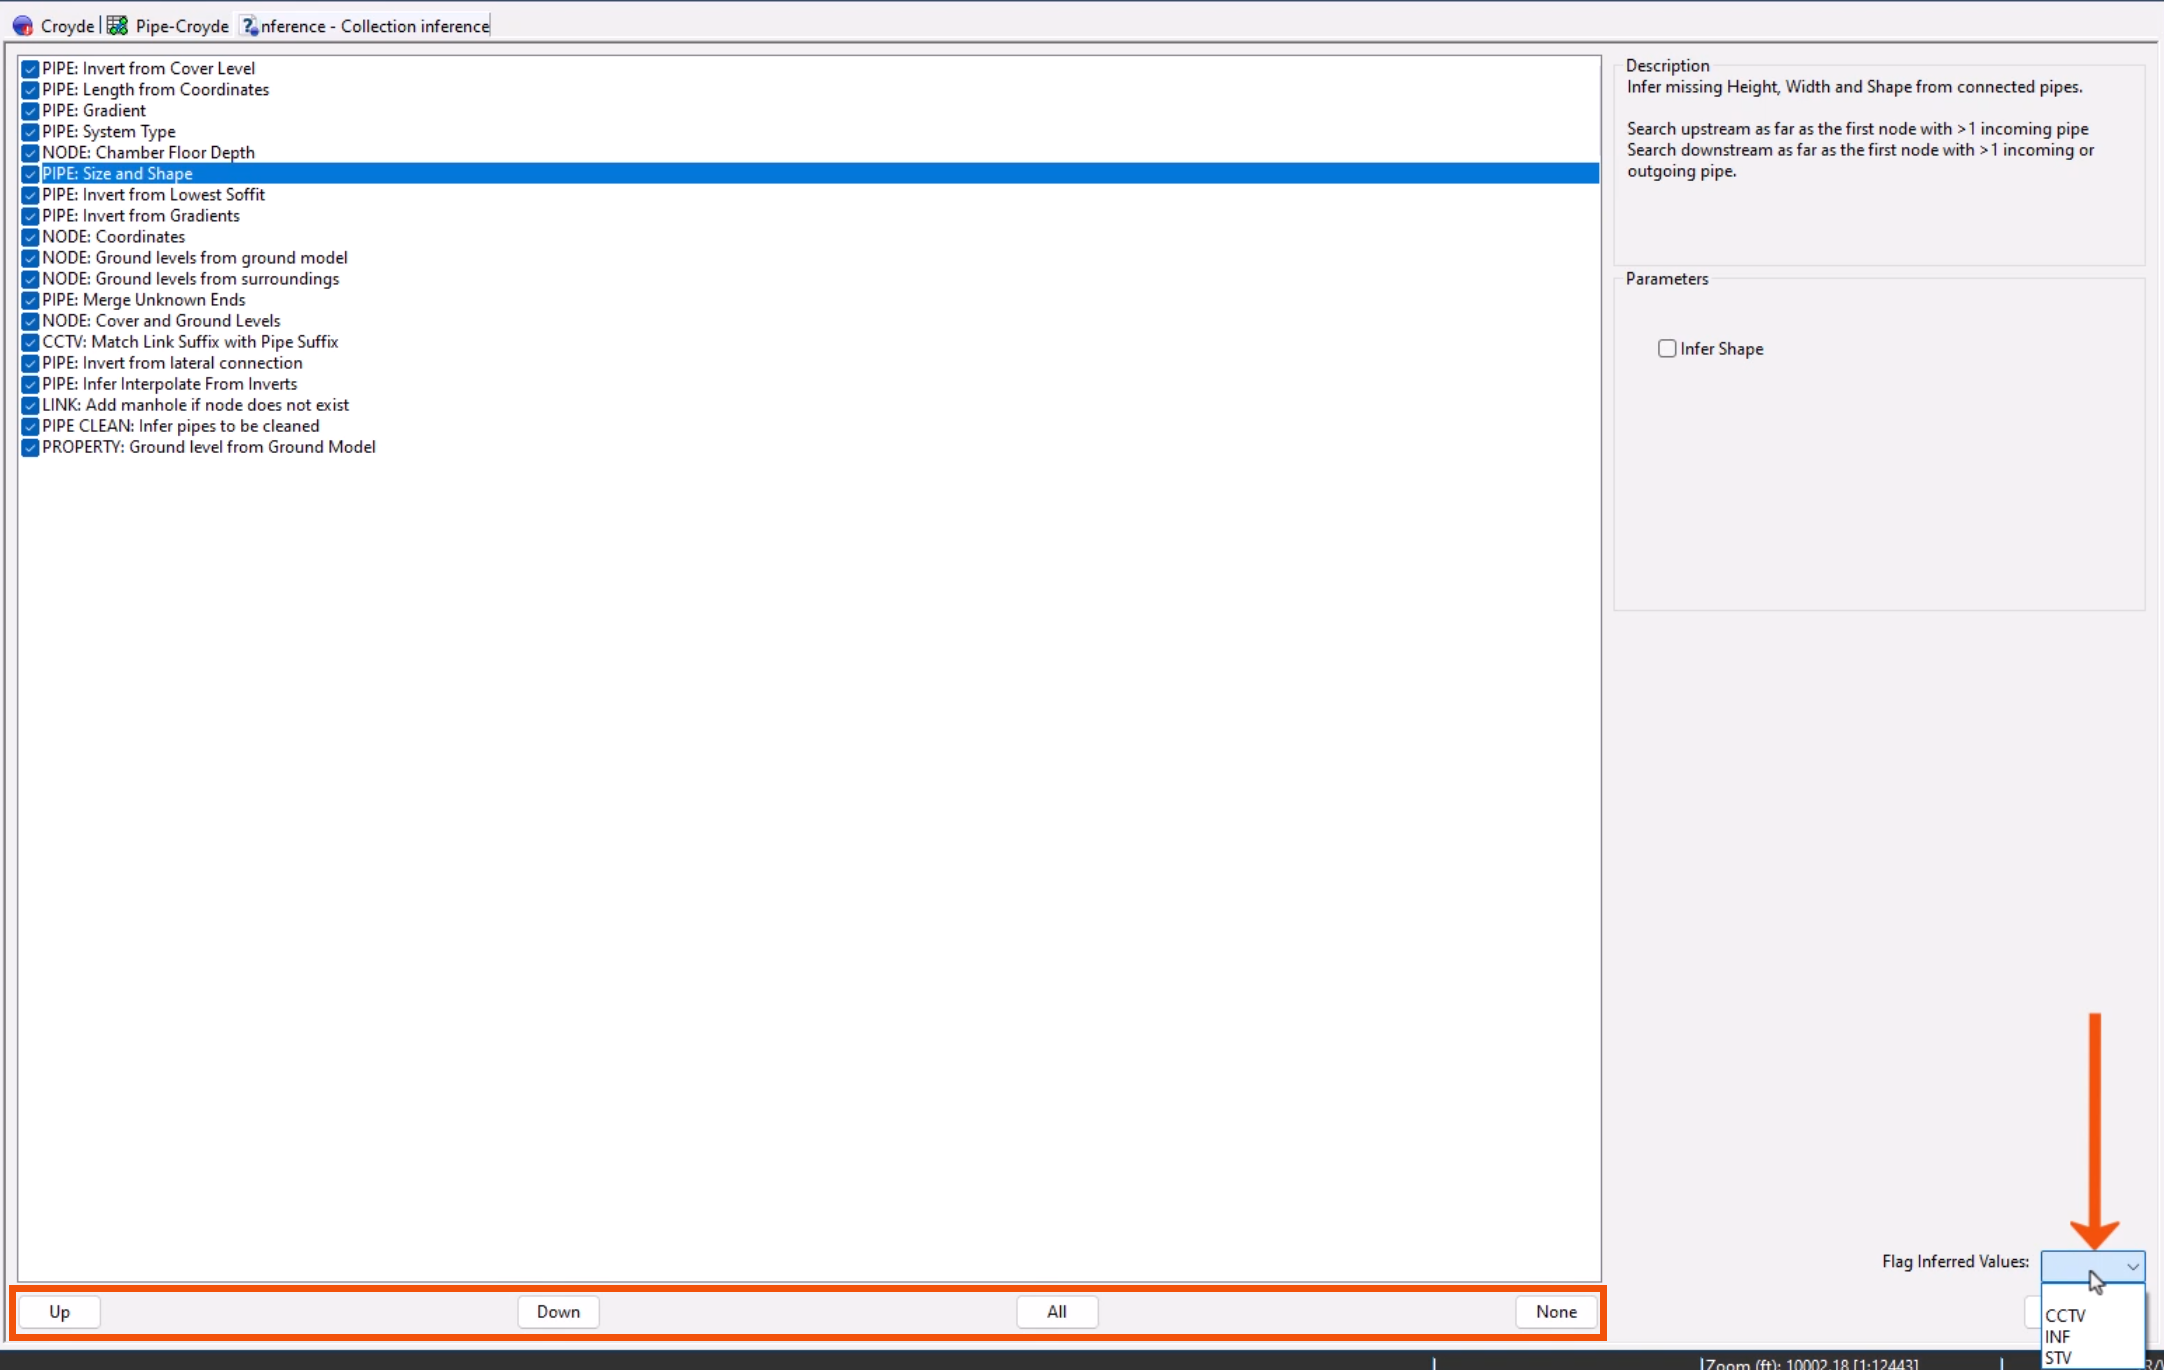Uncheck PIPE: Invert from Cover Level
The image size is (2164, 1370).
pyautogui.click(x=29, y=68)
